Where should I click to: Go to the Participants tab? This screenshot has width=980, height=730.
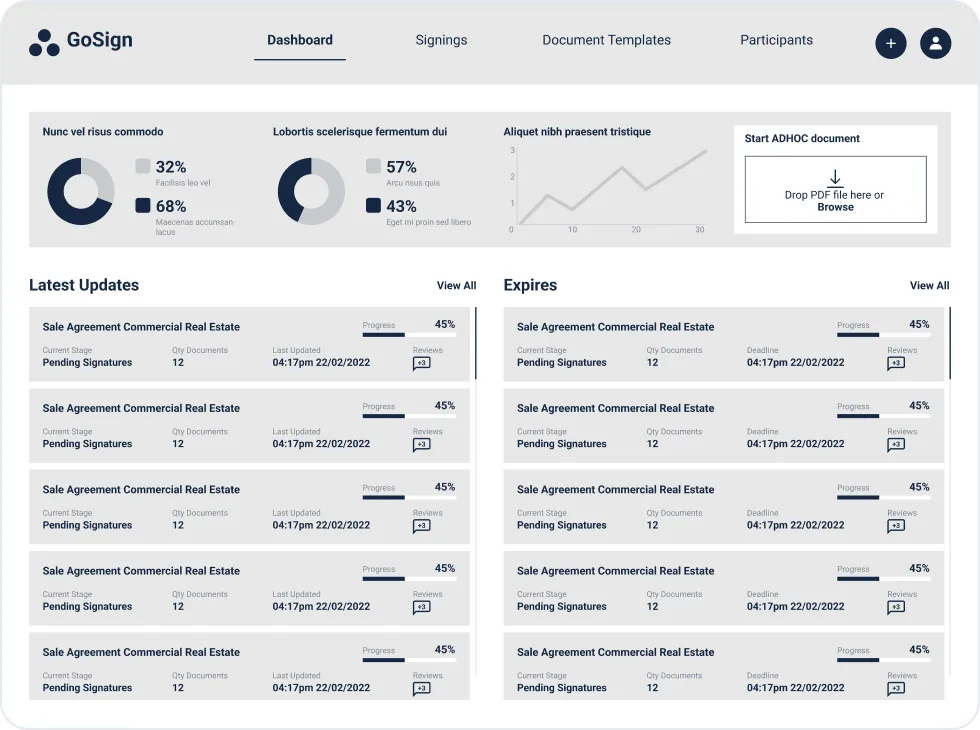776,41
